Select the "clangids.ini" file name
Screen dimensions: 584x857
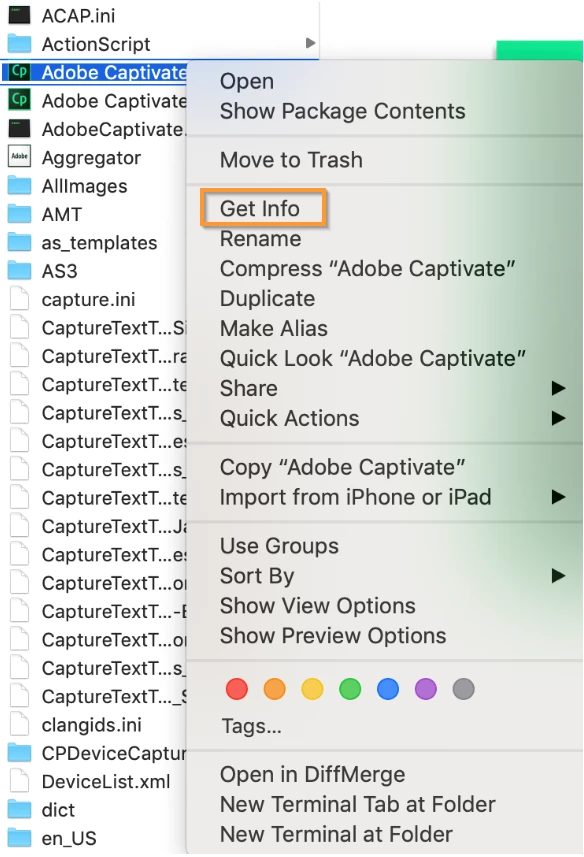pyautogui.click(x=92, y=725)
